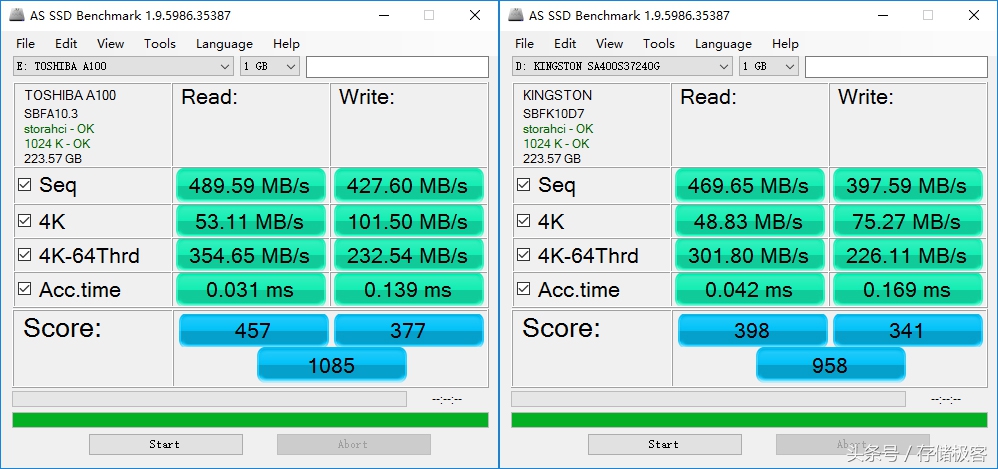Click Seq read result 469.65 MB/s
Image resolution: width=998 pixels, height=469 pixels.
tap(750, 185)
